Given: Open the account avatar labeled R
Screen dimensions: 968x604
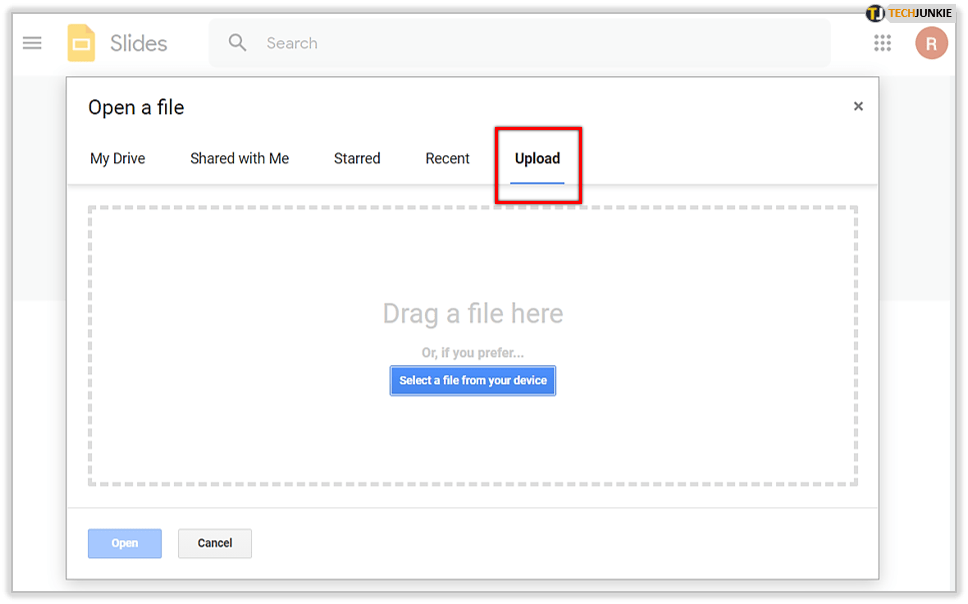Looking at the screenshot, I should [x=930, y=43].
